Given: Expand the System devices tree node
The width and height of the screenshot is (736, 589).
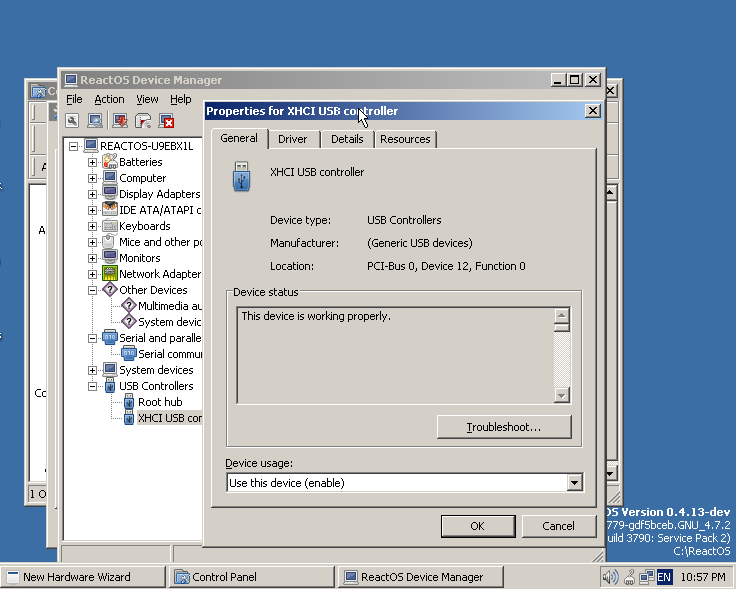Looking at the screenshot, I should pos(92,371).
